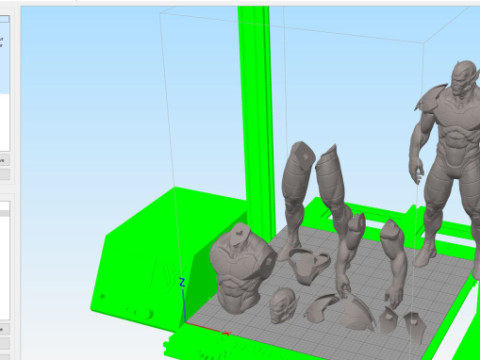Select the head model on the bed

pyautogui.click(x=283, y=305)
